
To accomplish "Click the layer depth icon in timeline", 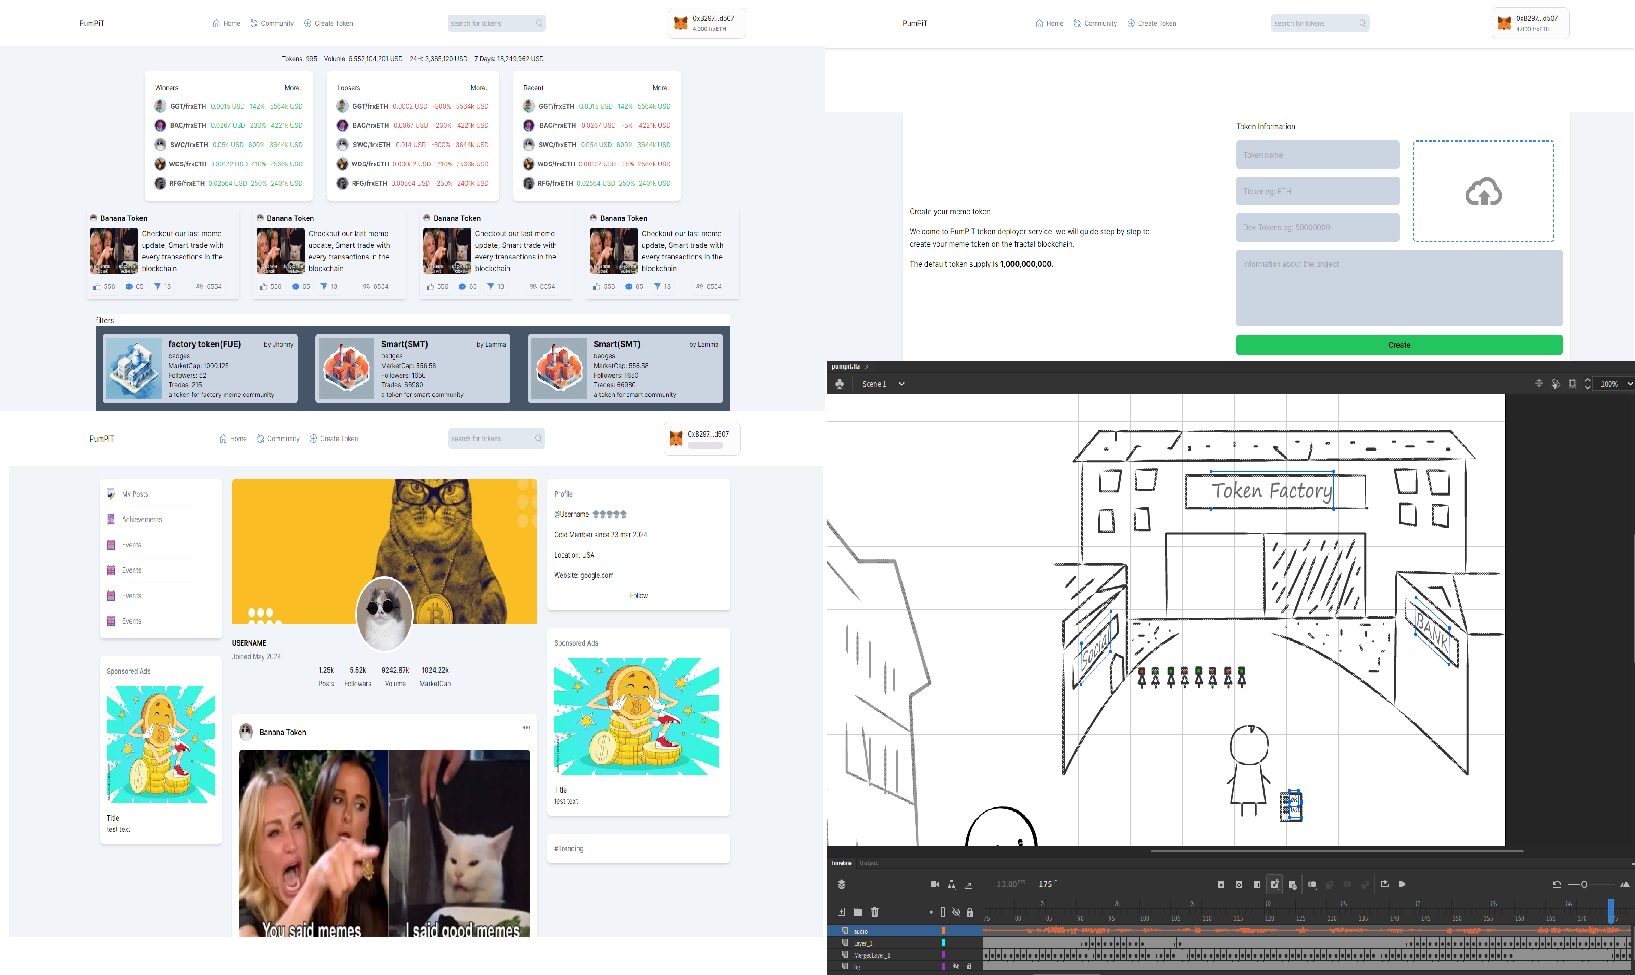I will pyautogui.click(x=968, y=885).
